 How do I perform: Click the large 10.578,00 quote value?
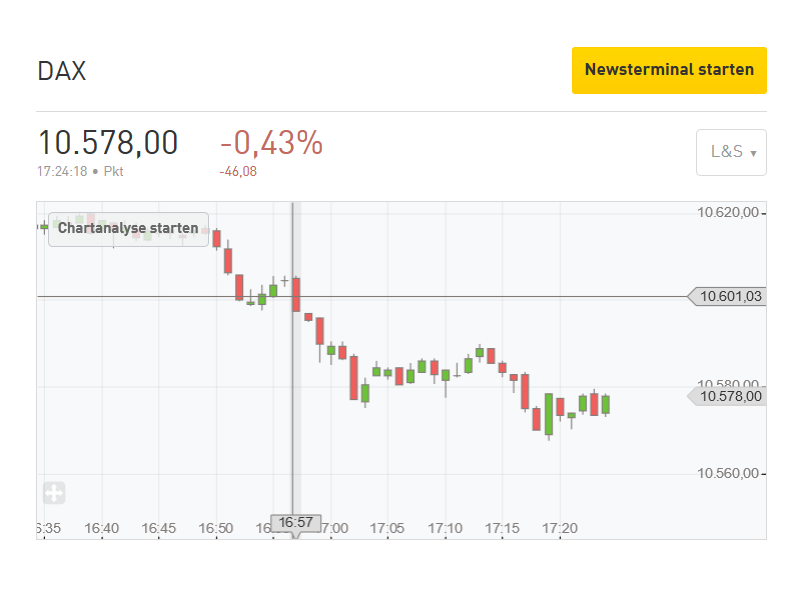(x=108, y=143)
